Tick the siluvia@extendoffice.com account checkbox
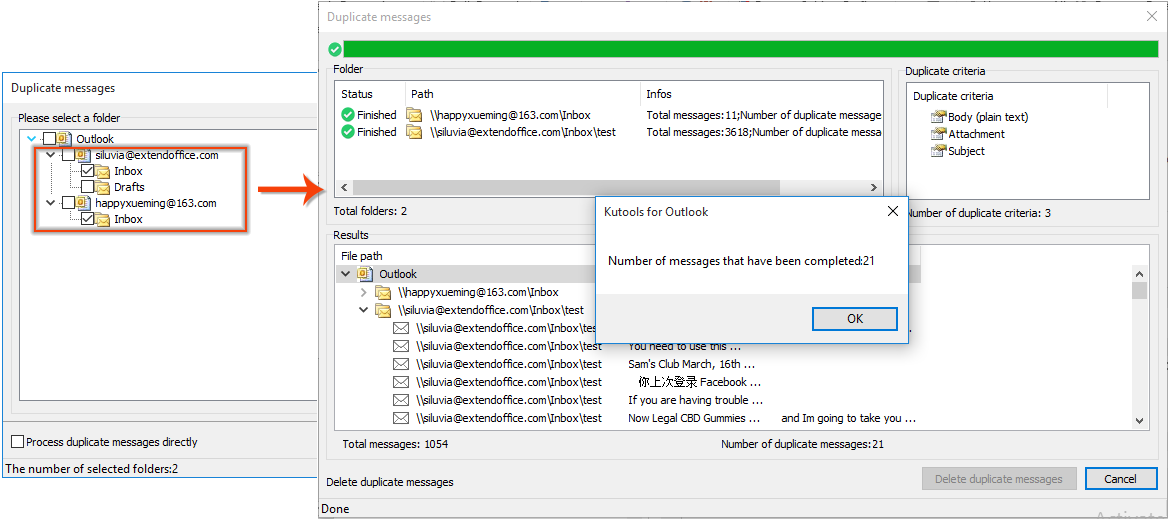Image resolution: width=1169 pixels, height=520 pixels. click(x=69, y=155)
